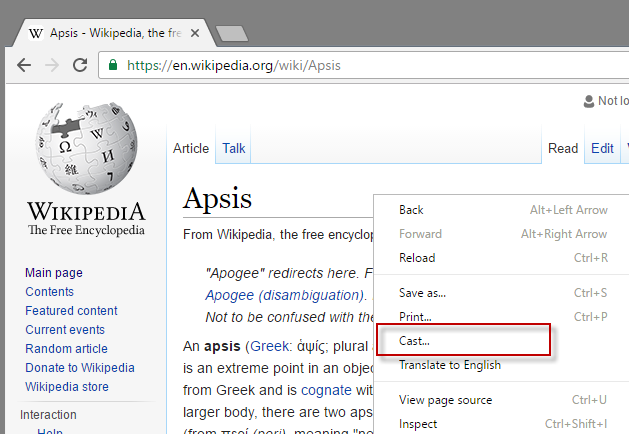Open a new tab with the blank tab button
This screenshot has height=434, width=629.
click(x=232, y=34)
